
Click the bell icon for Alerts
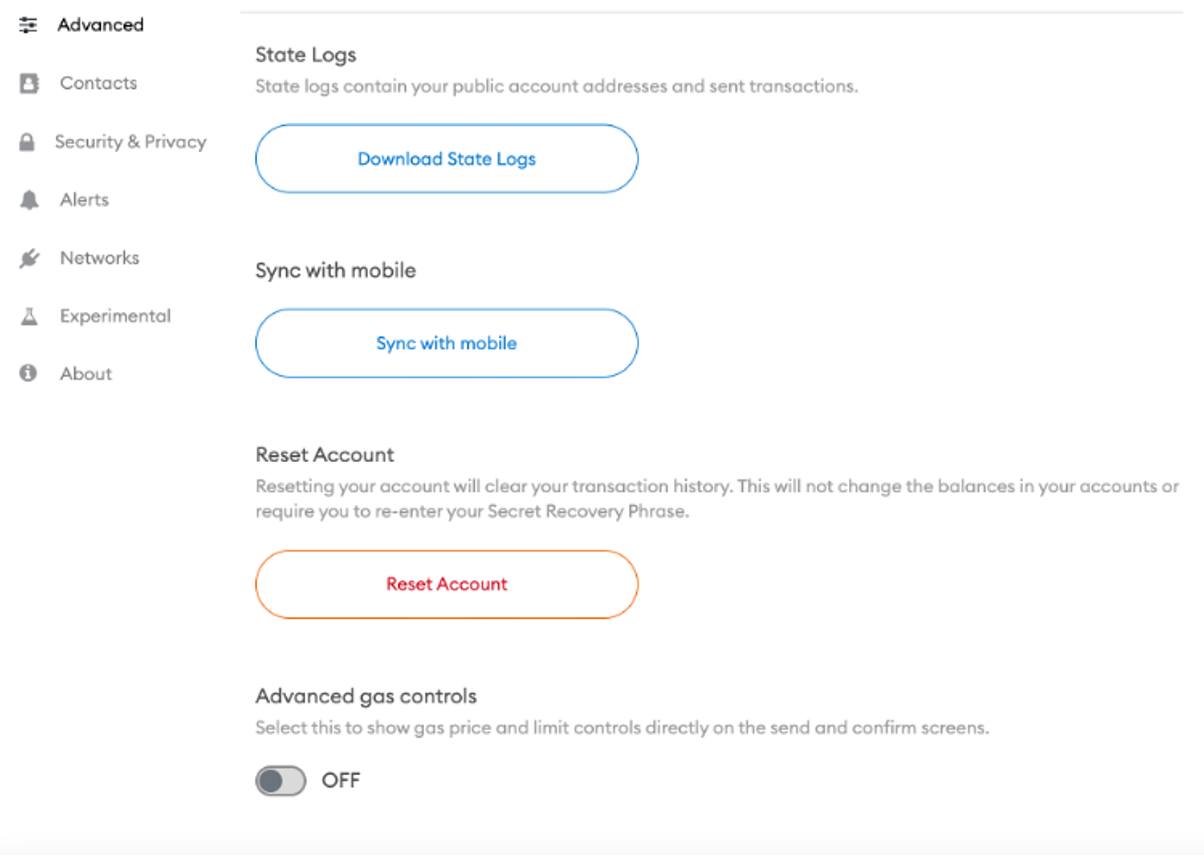pyautogui.click(x=29, y=200)
